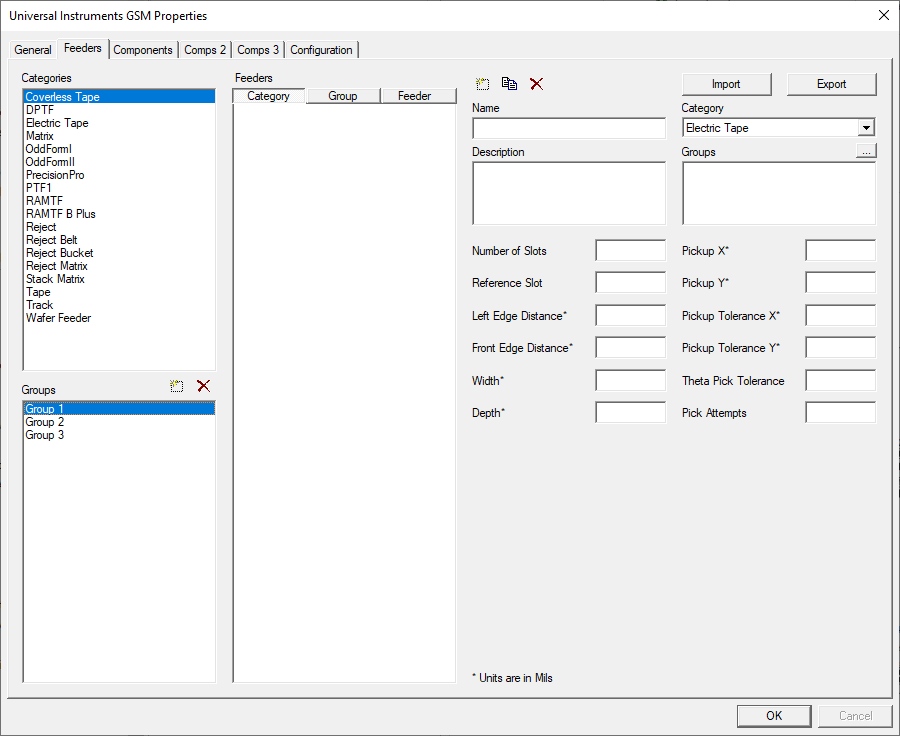Open the Groups browse dialog via the ellipsis
The image size is (900, 736).
[868, 150]
